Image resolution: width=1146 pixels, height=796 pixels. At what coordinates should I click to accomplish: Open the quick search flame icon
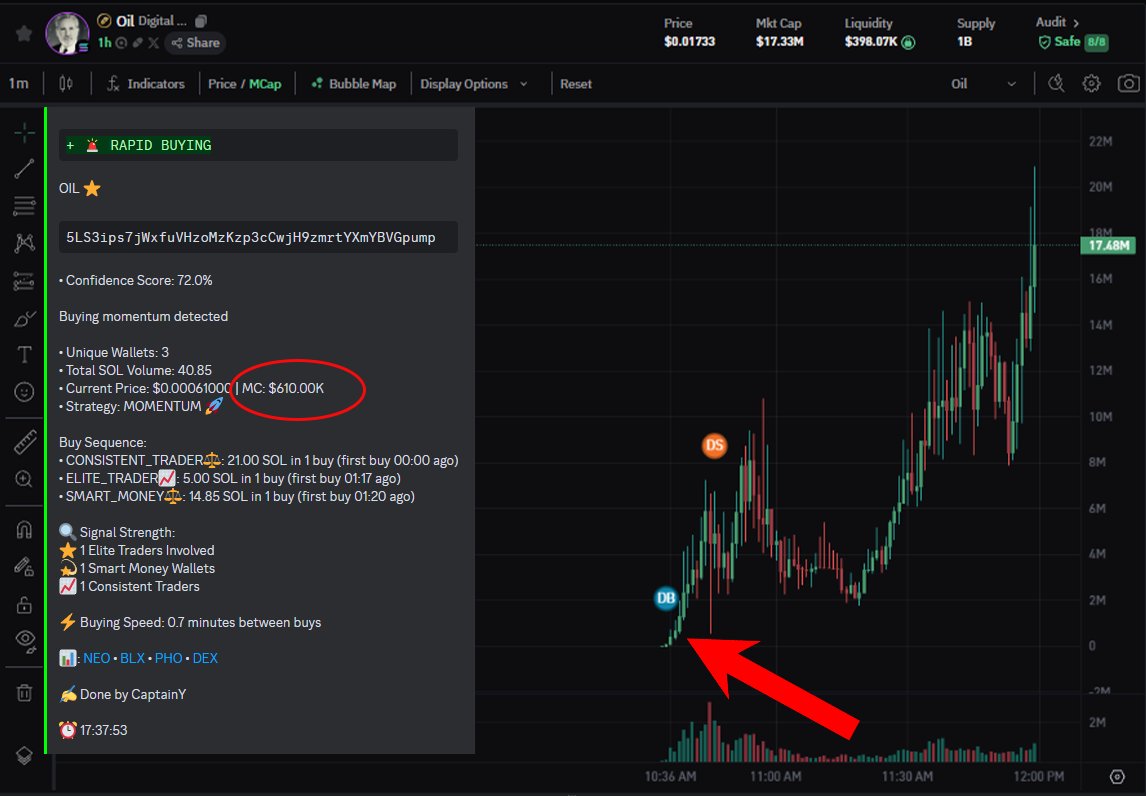point(1056,84)
